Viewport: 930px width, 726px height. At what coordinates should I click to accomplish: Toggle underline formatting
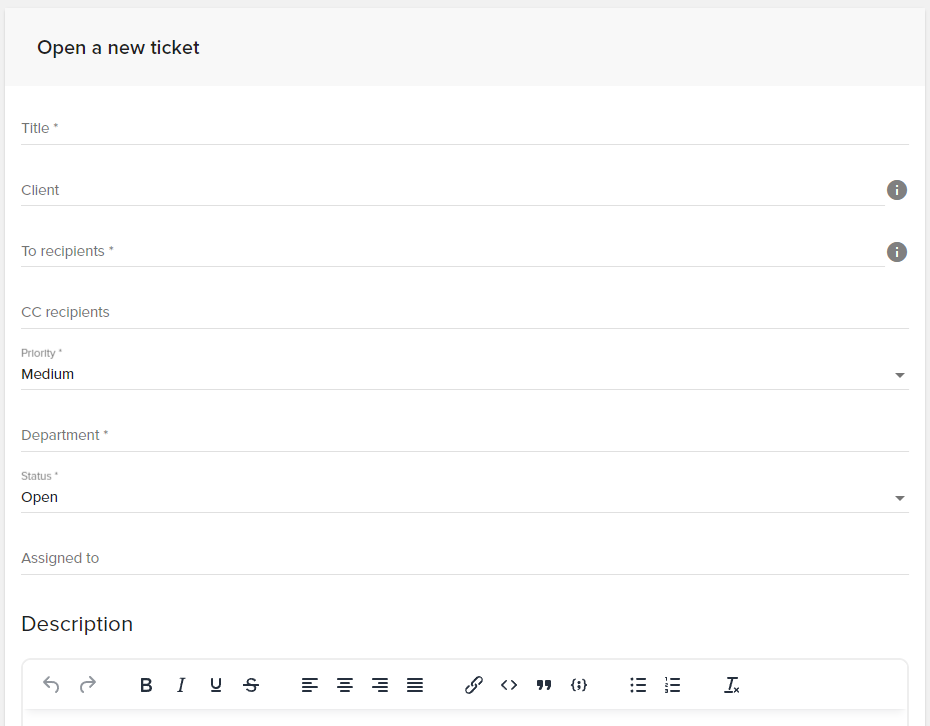pos(216,685)
